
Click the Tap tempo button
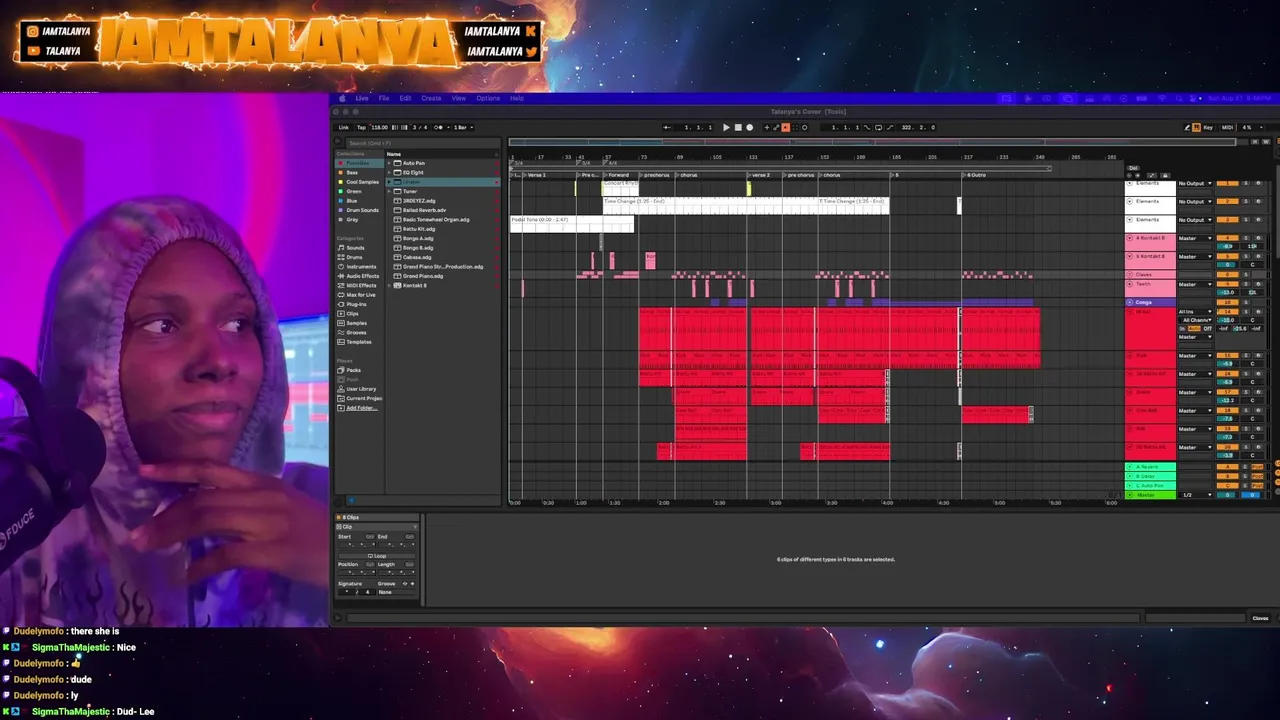tap(361, 127)
